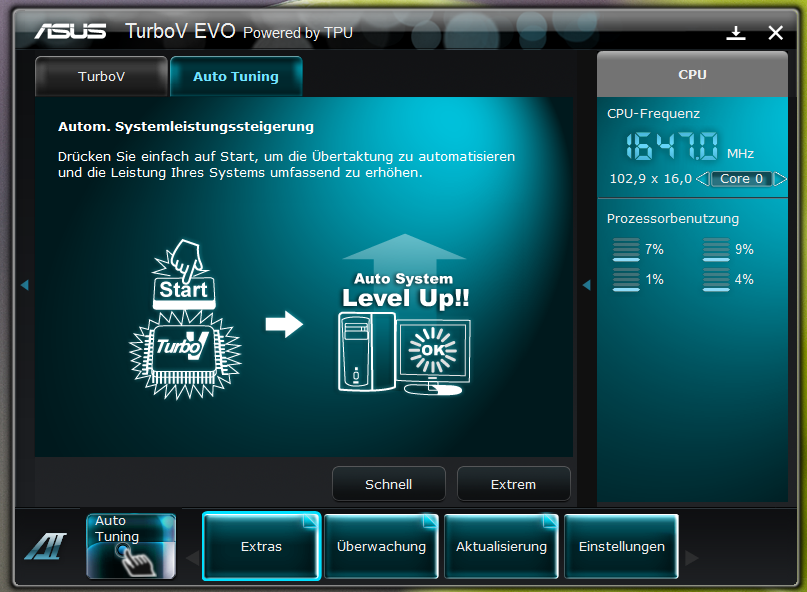Open the Aktualisierung section

[501, 546]
